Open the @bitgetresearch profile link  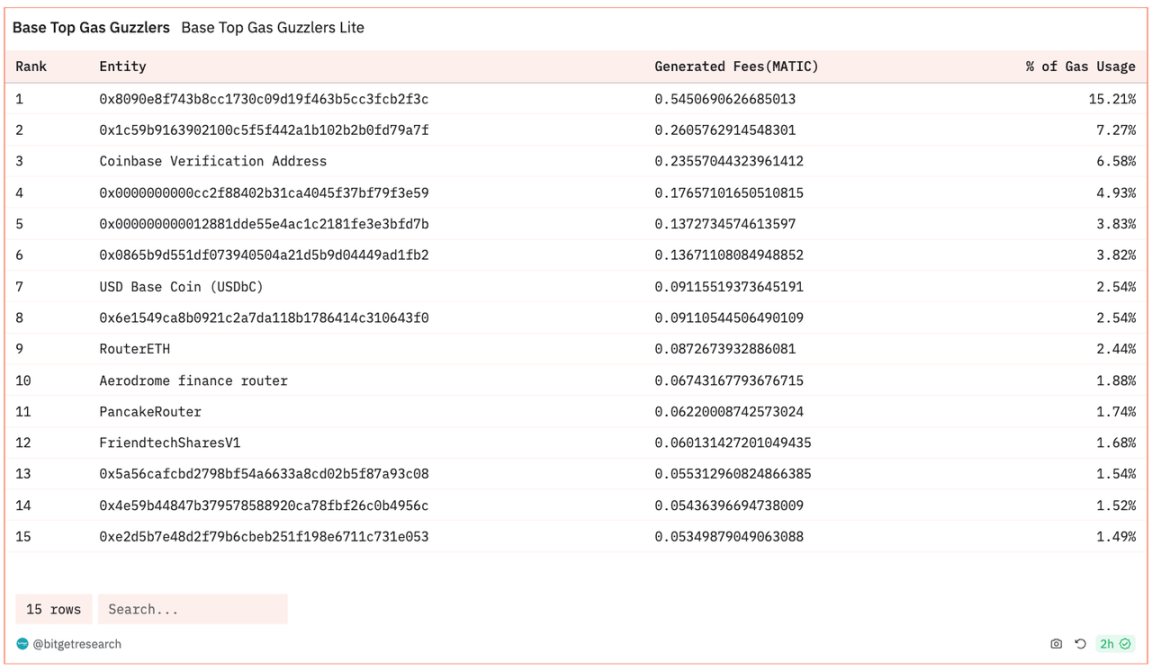77,644
